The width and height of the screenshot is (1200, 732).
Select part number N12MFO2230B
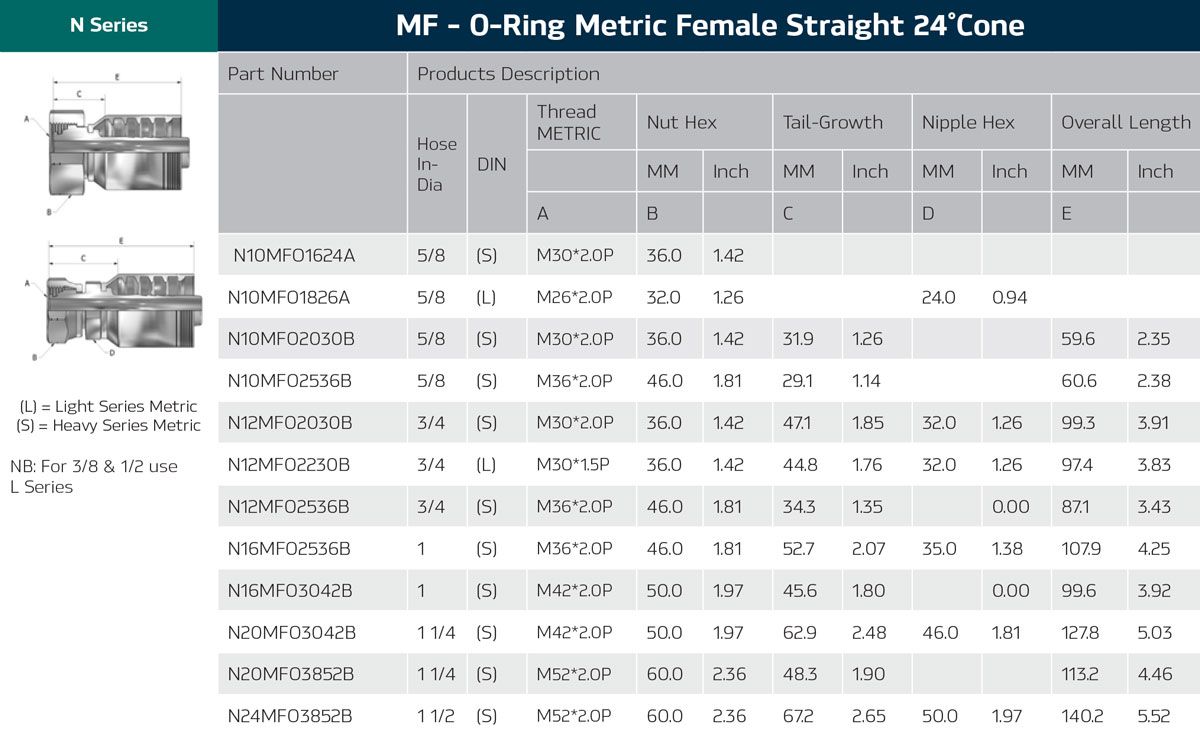(289, 465)
